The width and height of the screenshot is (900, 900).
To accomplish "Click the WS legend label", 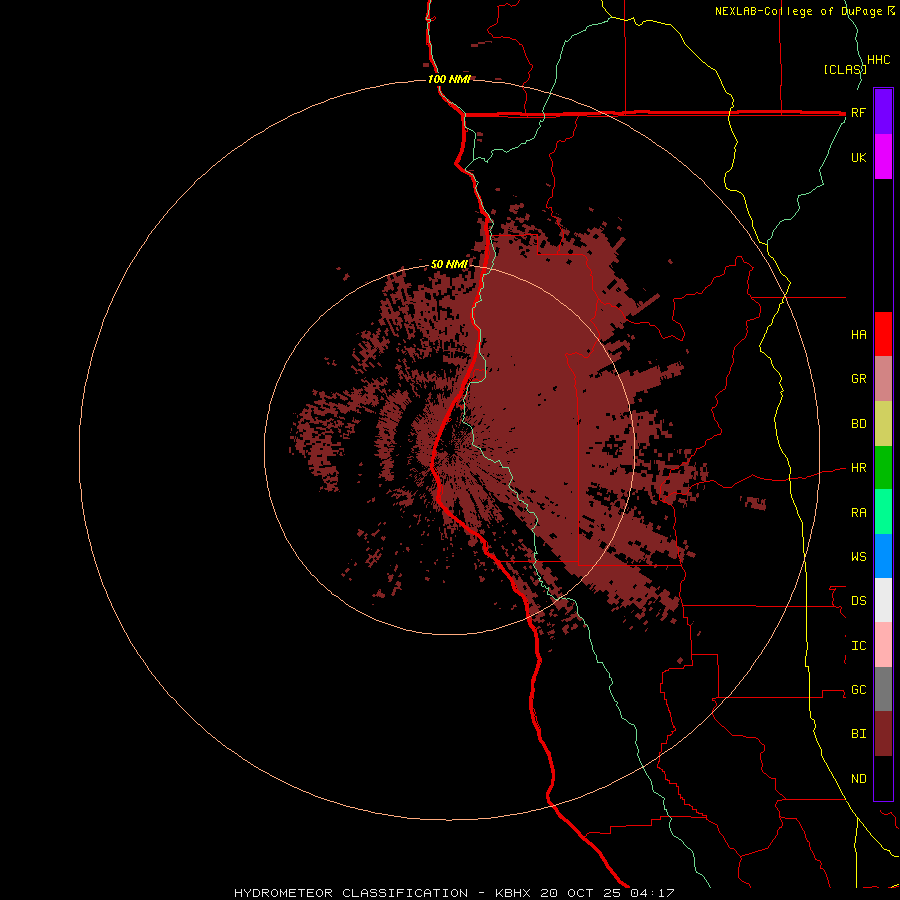I will 858,556.
